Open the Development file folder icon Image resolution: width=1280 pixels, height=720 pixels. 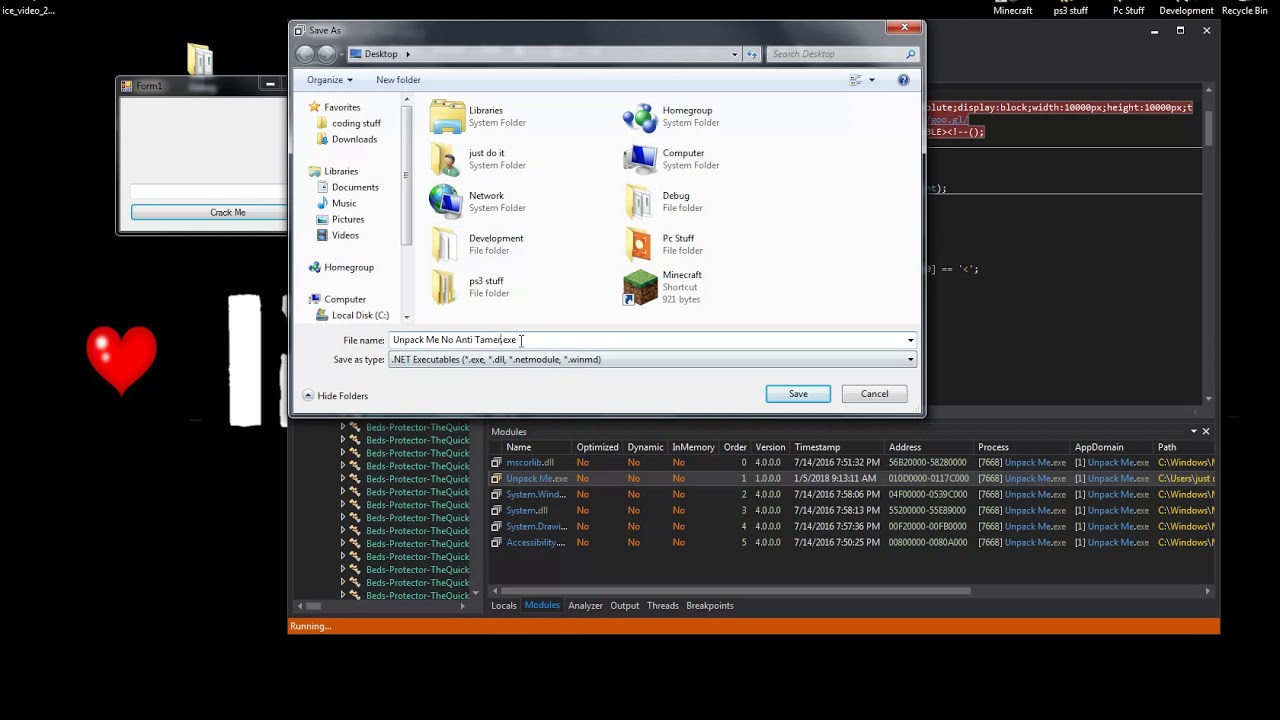pos(447,244)
